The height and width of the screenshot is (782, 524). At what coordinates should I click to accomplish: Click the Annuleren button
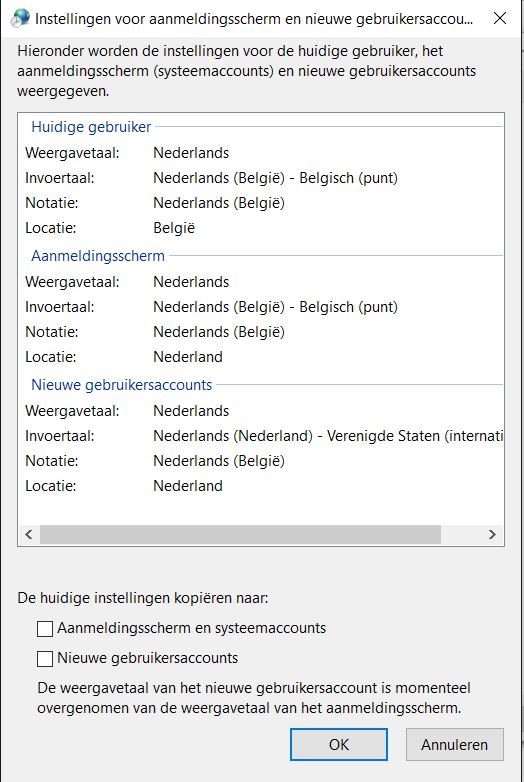click(x=455, y=745)
